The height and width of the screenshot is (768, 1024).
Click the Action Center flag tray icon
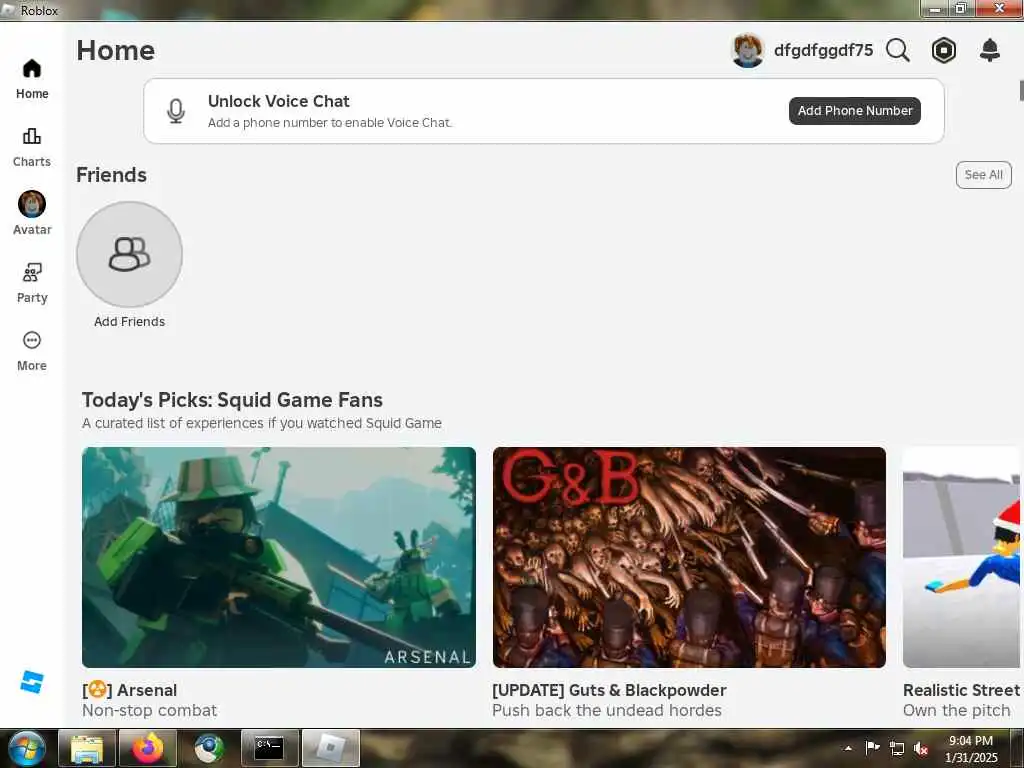[872, 748]
